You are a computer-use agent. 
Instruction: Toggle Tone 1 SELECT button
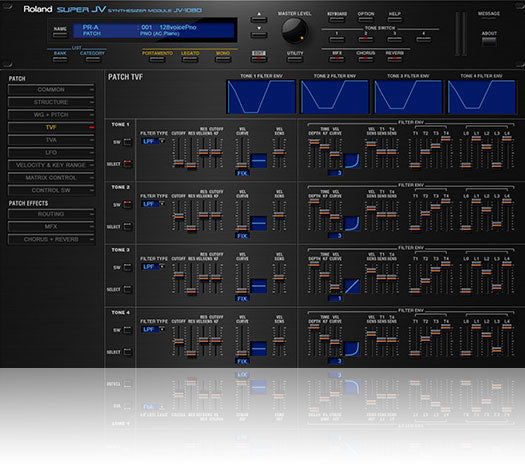[128, 164]
